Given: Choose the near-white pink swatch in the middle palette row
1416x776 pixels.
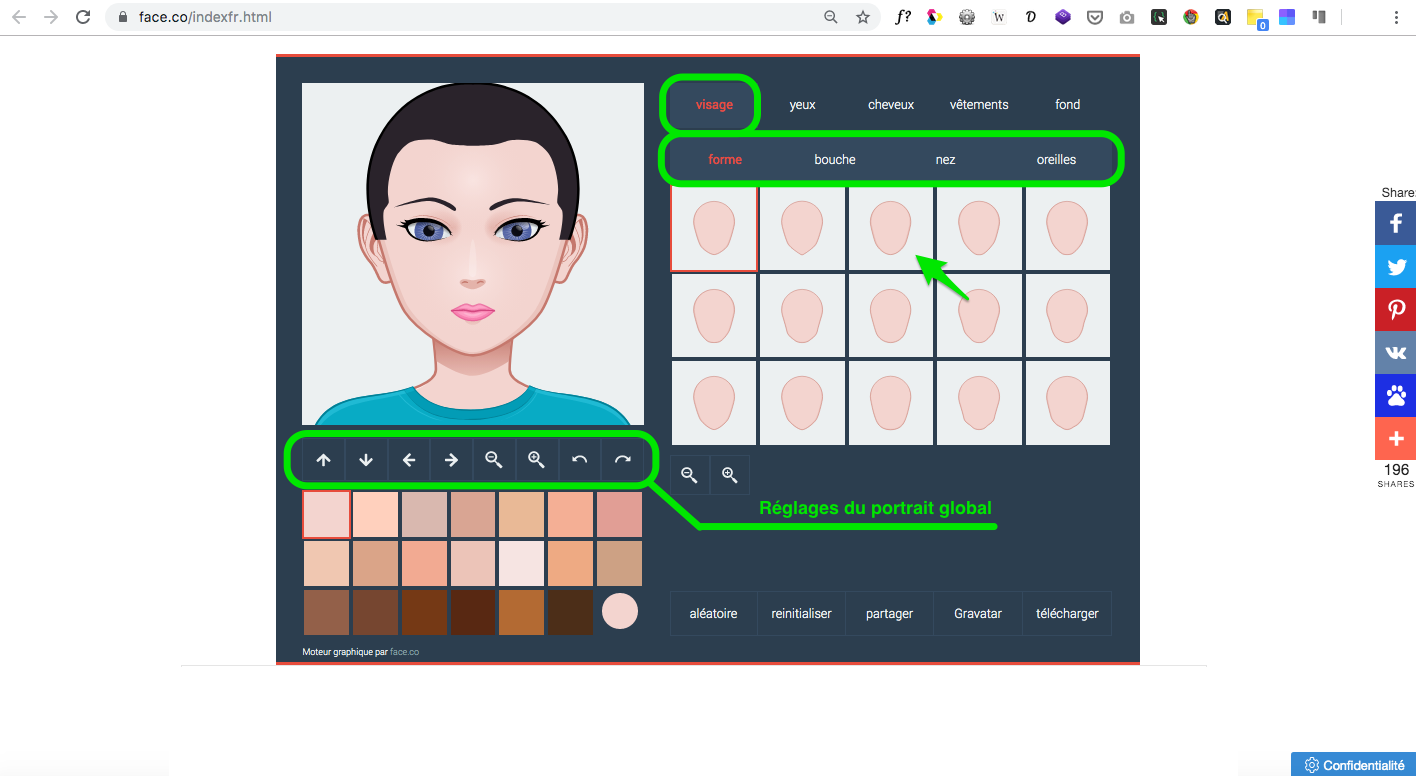Looking at the screenshot, I should [522, 563].
